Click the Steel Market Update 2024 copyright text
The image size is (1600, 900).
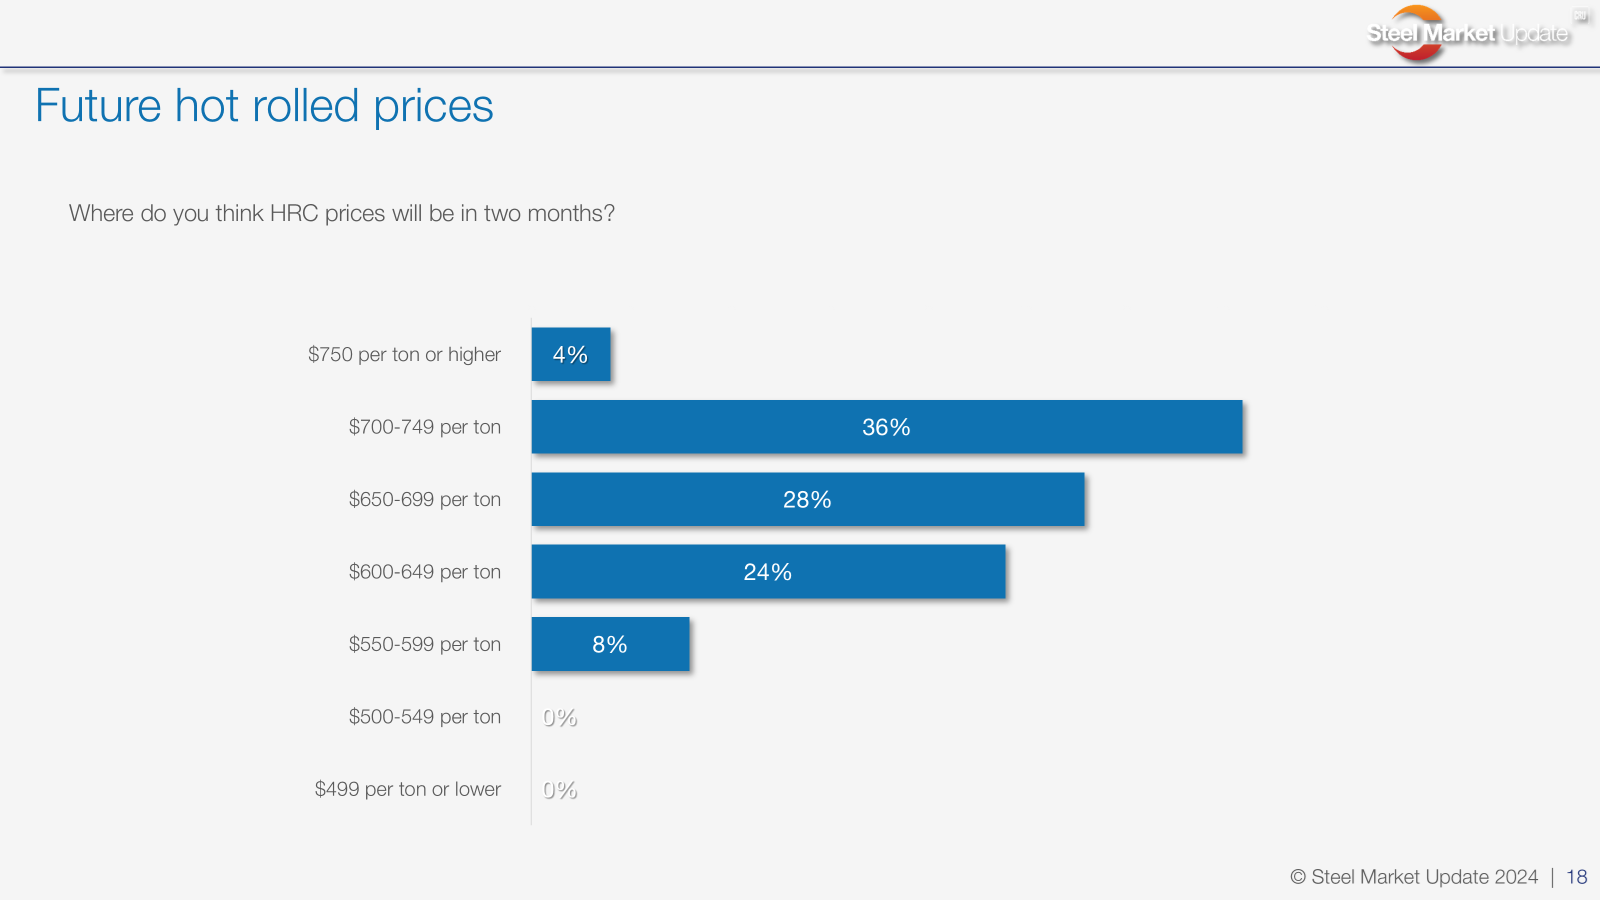click(x=1414, y=877)
